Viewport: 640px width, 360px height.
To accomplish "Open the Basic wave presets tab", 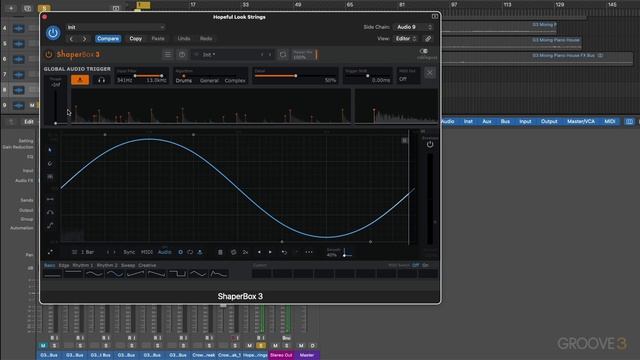I will (x=49, y=265).
